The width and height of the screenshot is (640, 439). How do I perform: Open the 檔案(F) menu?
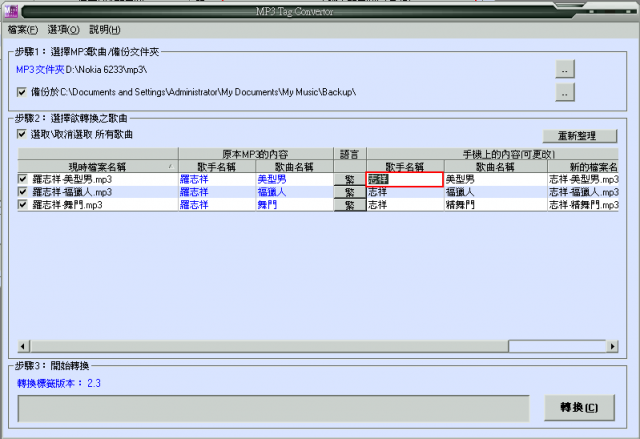(x=23, y=30)
